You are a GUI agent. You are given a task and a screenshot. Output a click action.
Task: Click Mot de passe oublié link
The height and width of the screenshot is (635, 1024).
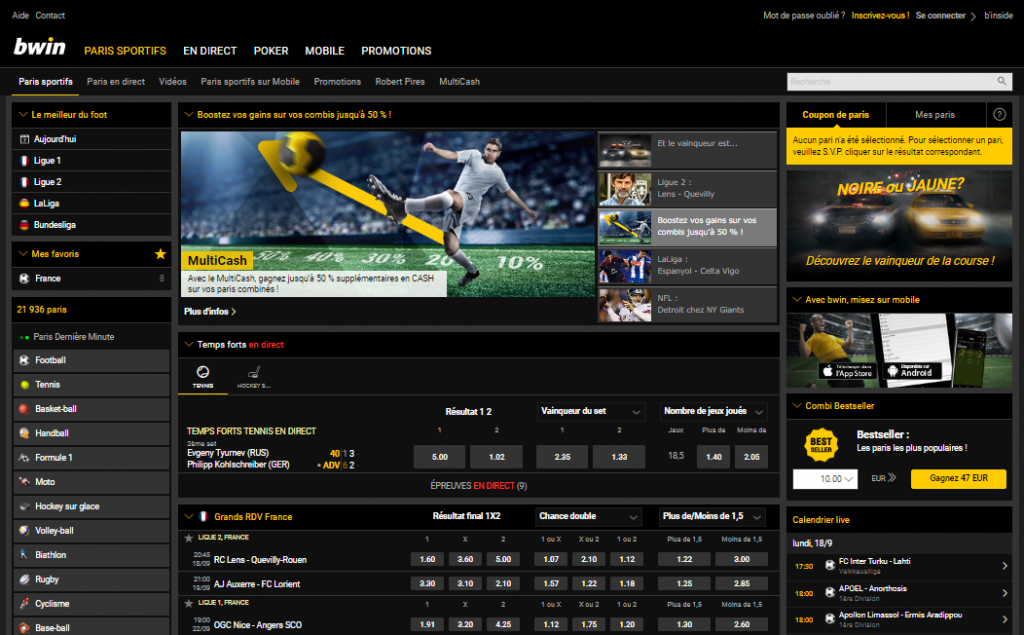coord(804,15)
